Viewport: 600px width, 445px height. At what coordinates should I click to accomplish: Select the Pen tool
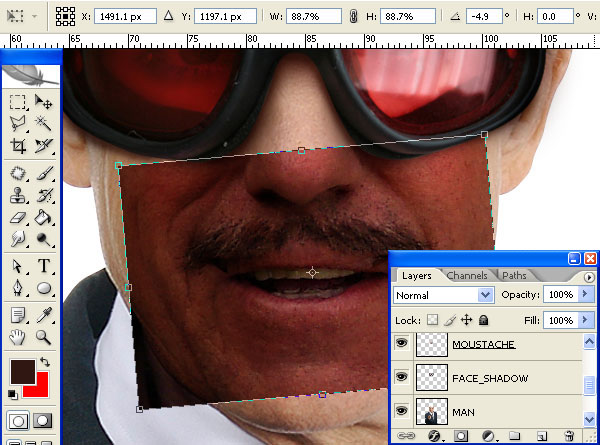tap(18, 288)
